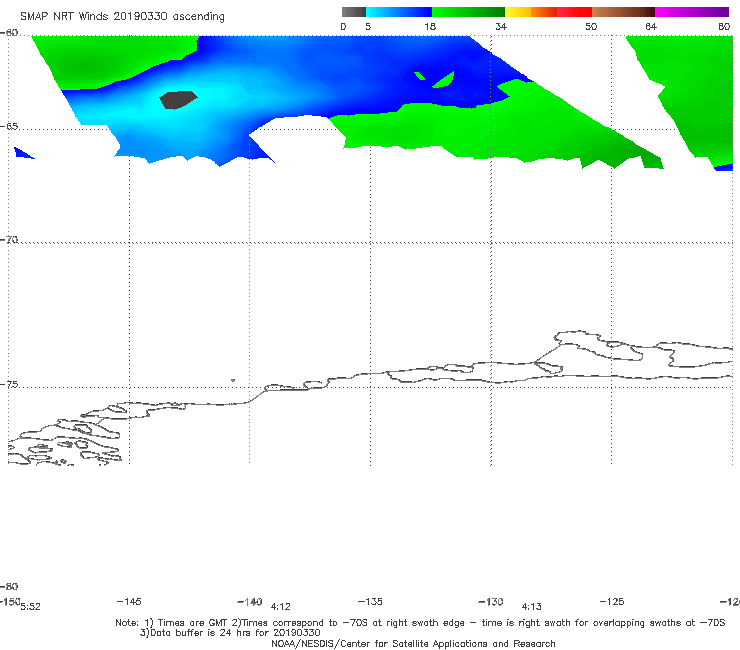Screen dimensions: 740x650
Task: Click the latitude label '-75'
Action: pos(9,384)
